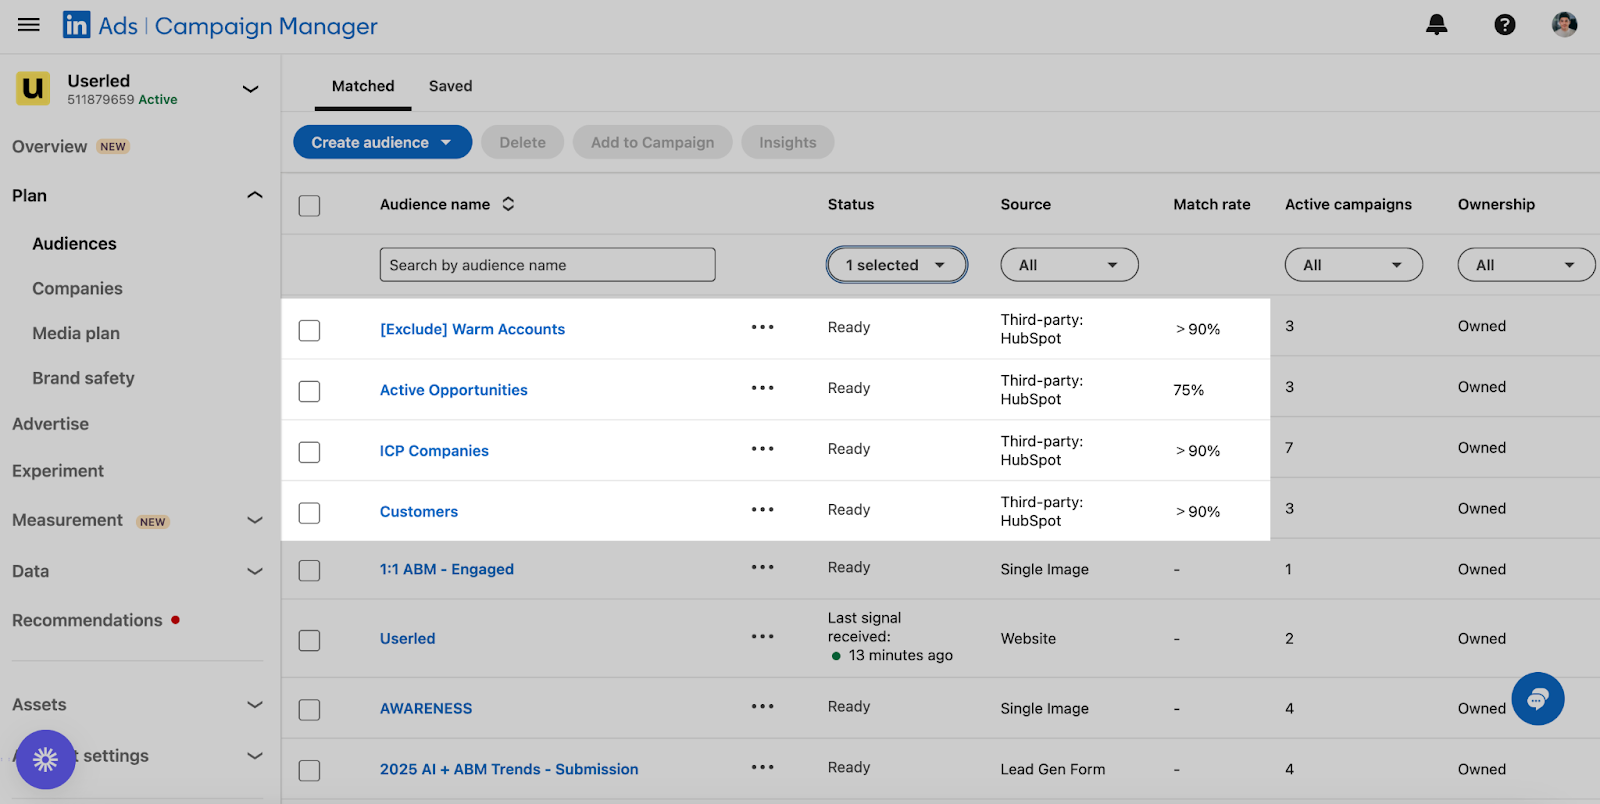Viewport: 1600px width, 804px height.
Task: Open more options for Warm Accounts row
Action: pos(763,327)
